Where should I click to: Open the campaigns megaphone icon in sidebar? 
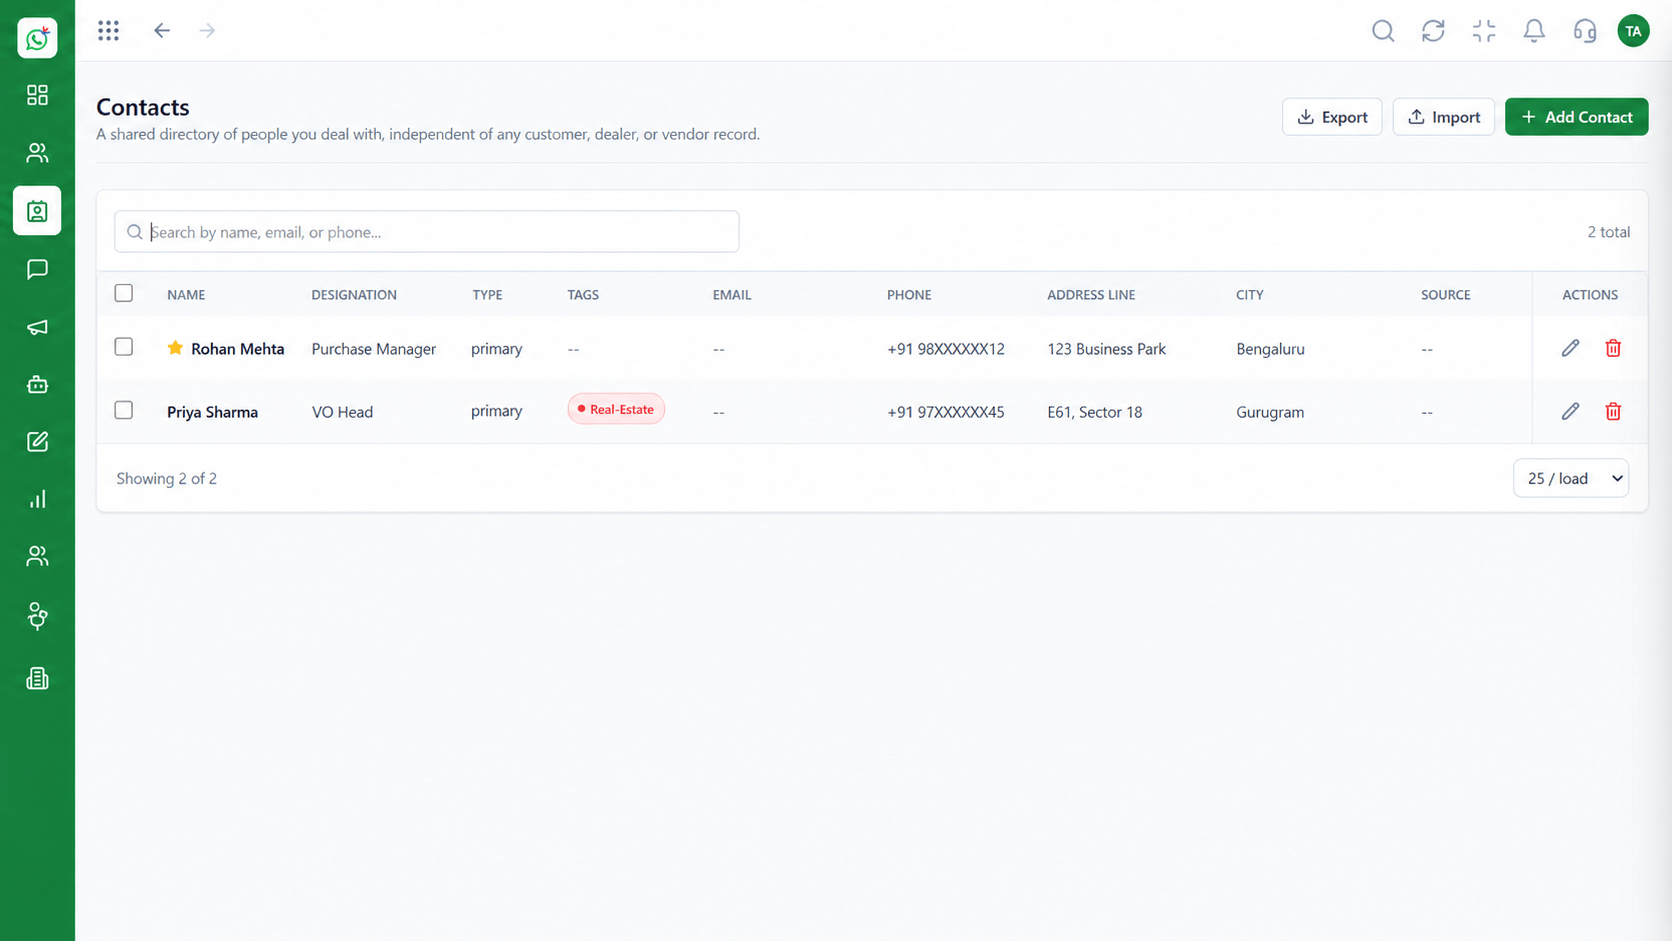click(37, 327)
